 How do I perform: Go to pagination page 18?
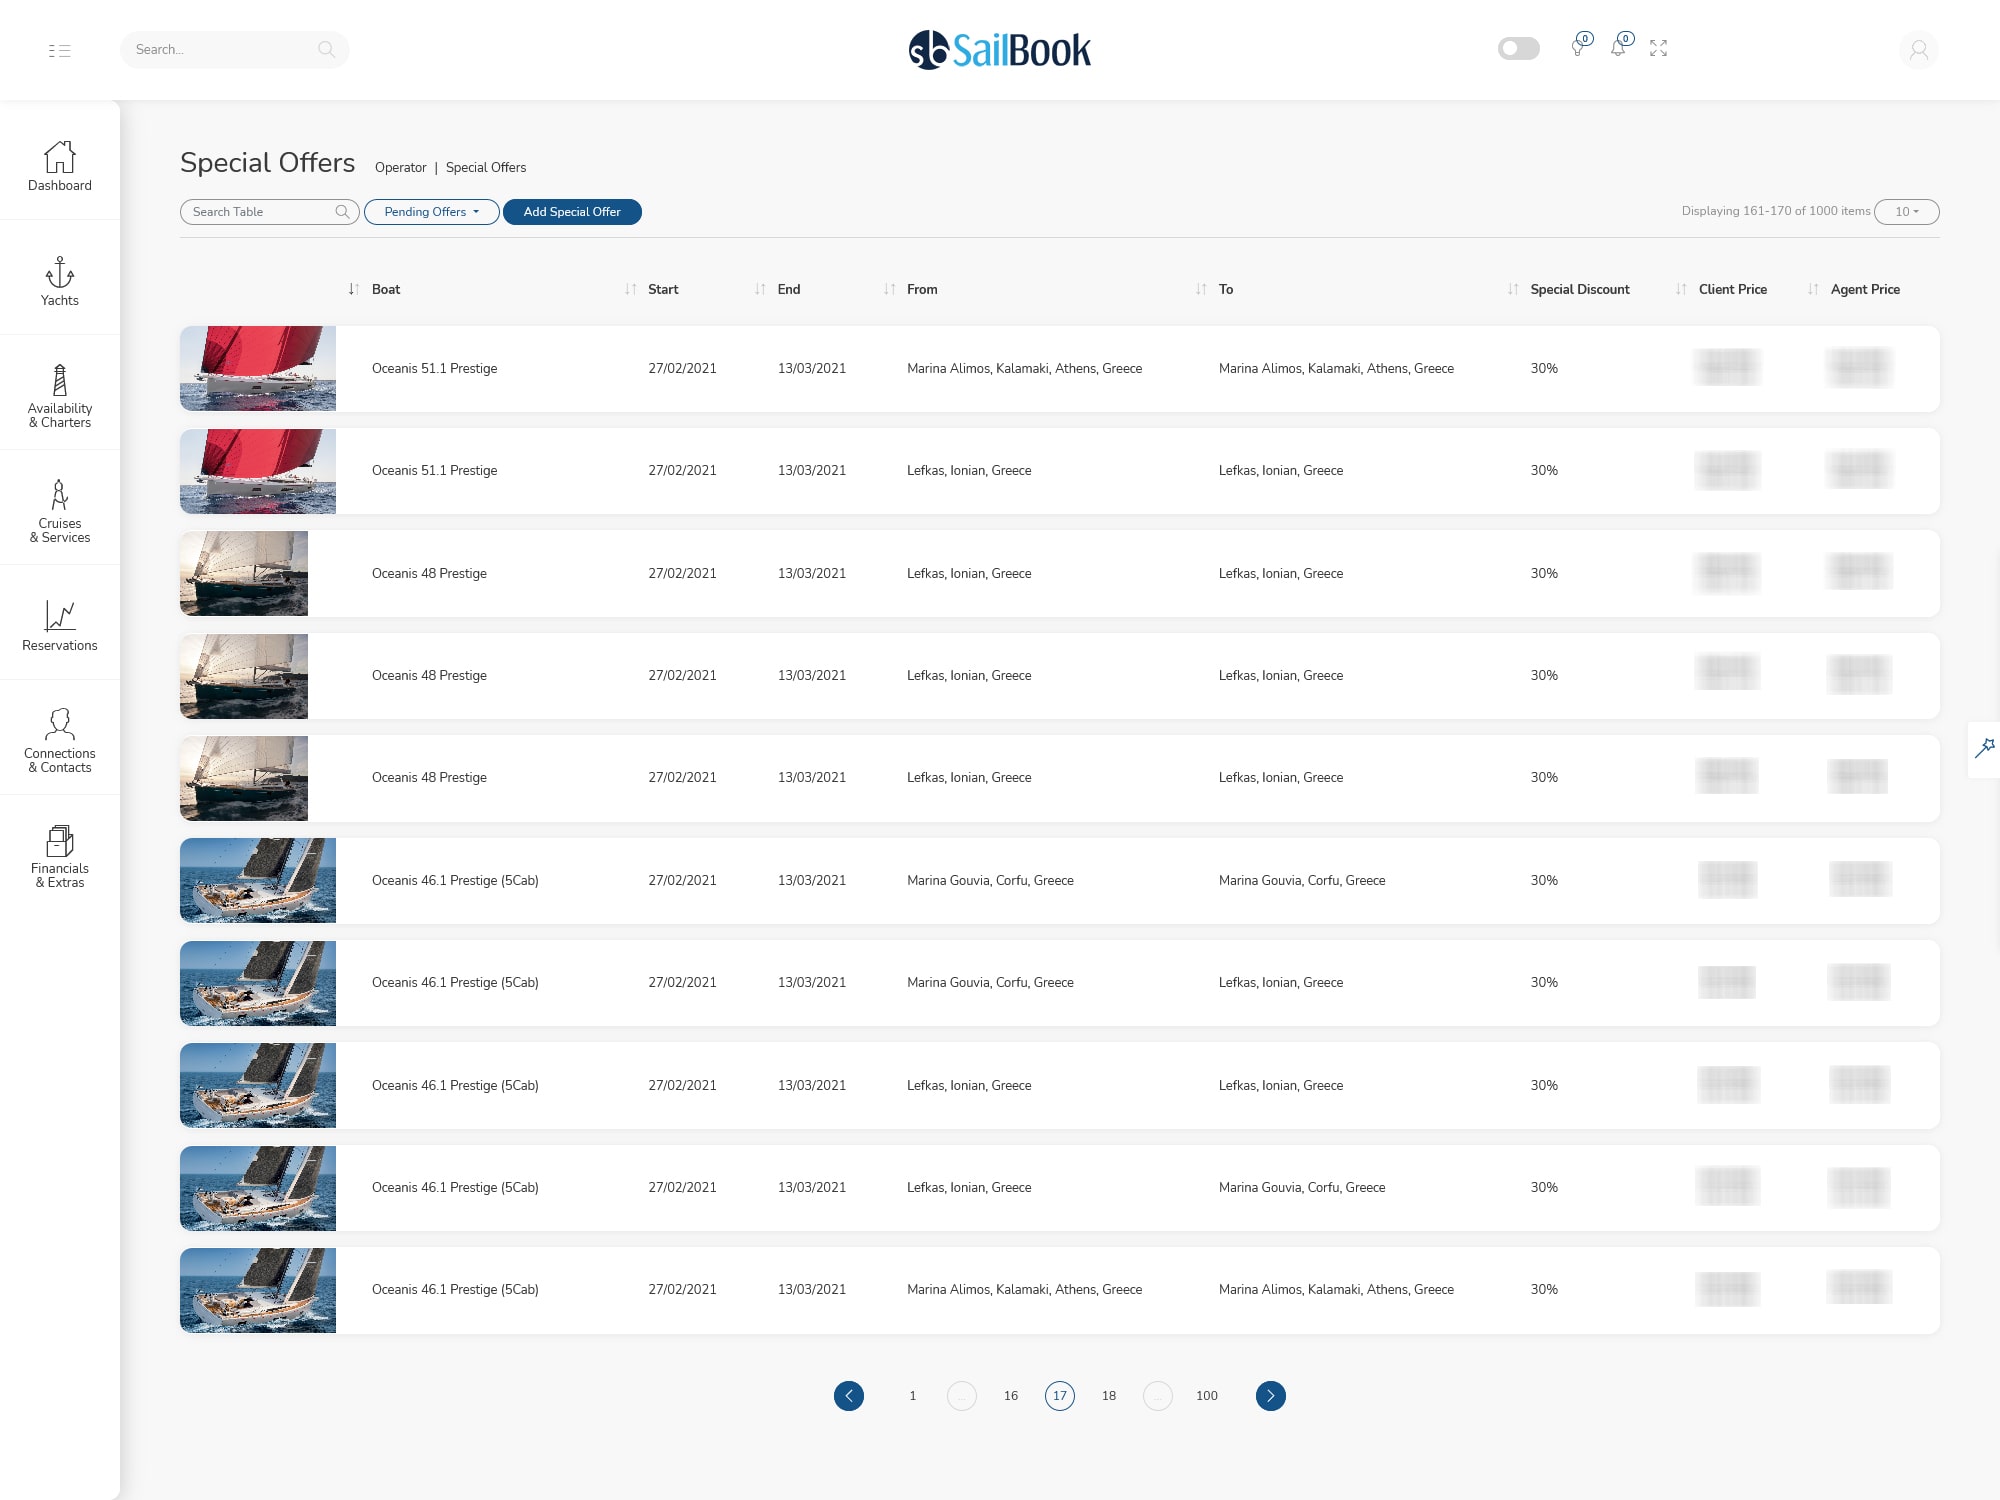(1108, 1395)
